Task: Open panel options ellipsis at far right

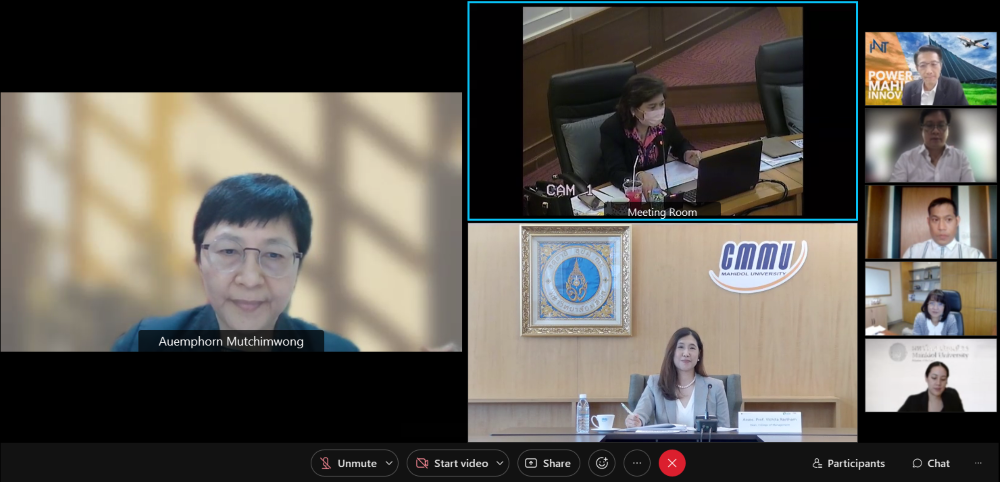Action: (x=977, y=463)
